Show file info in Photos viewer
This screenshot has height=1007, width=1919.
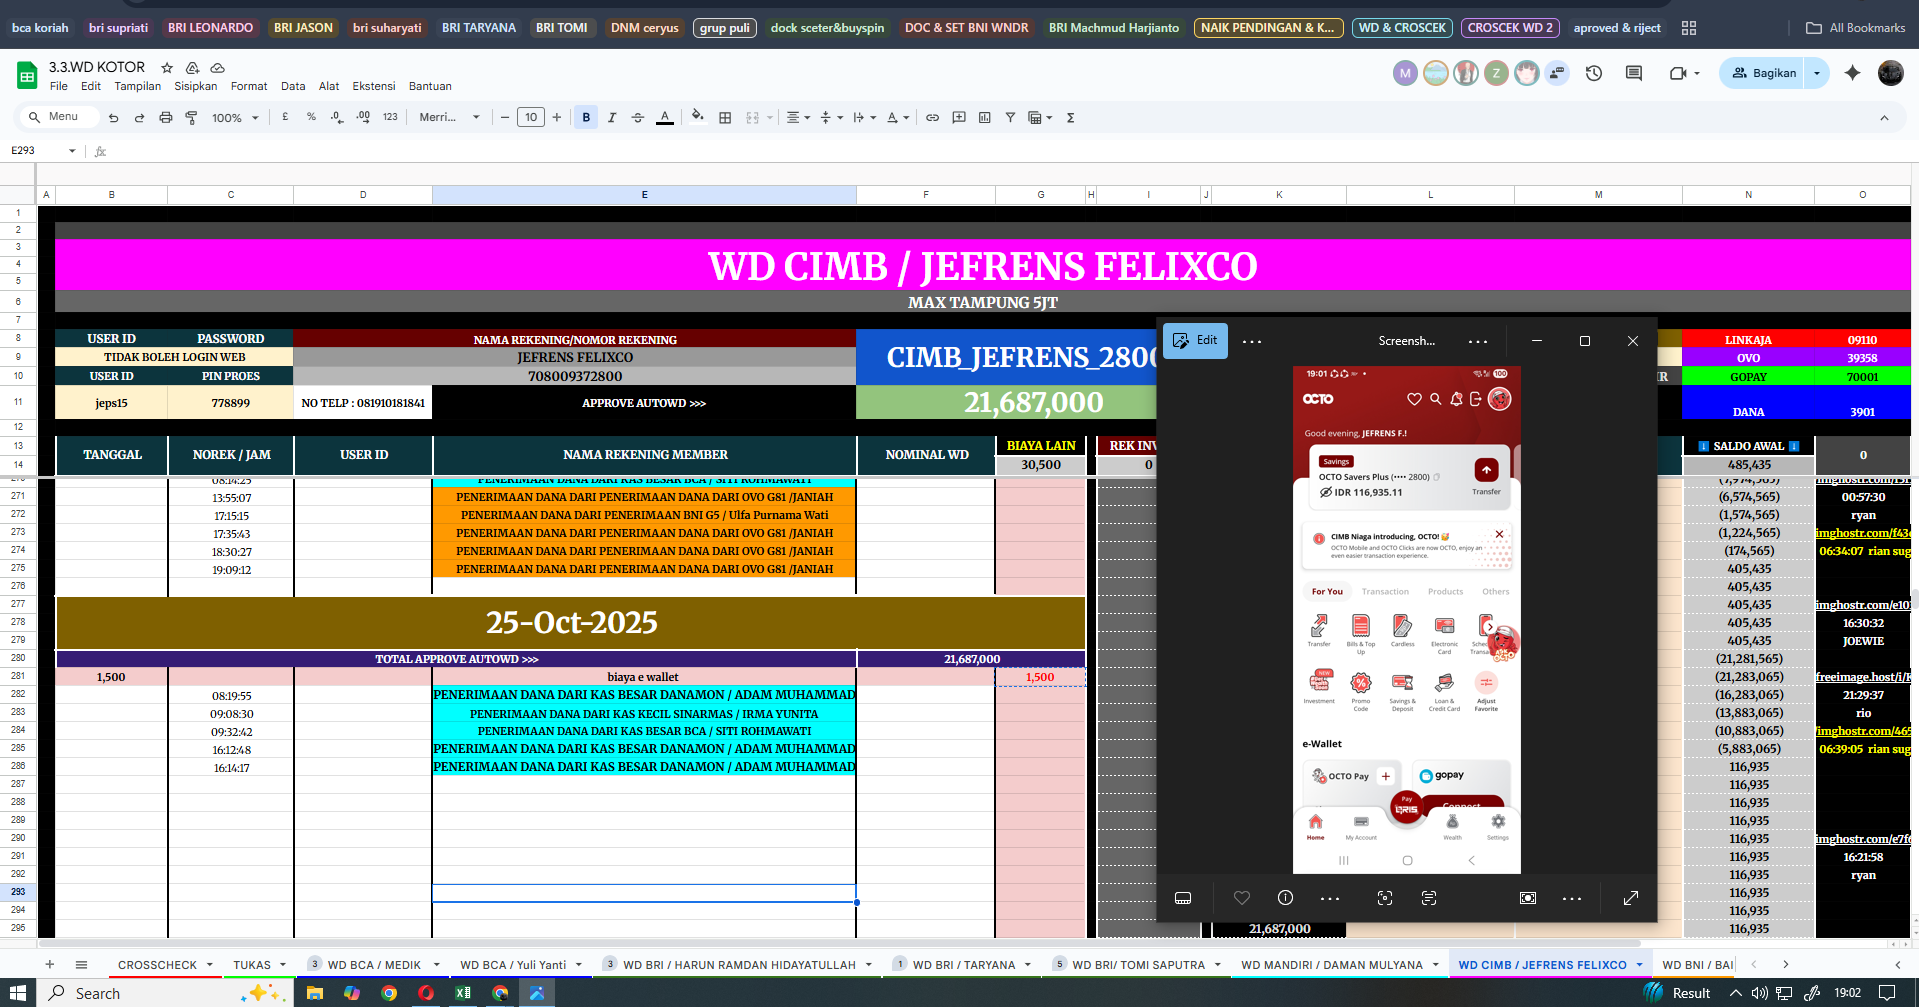coord(1286,898)
